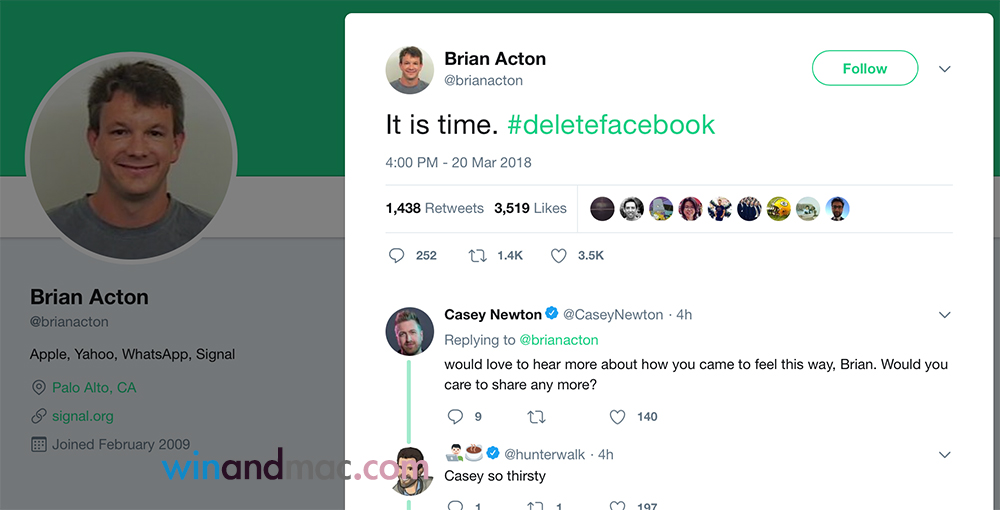Click Brian Acton's large profile photo
This screenshot has width=1000, height=510.
click(131, 155)
